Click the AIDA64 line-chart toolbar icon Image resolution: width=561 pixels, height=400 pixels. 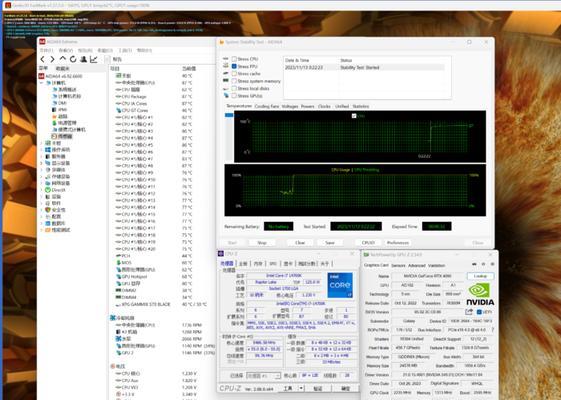point(94,59)
